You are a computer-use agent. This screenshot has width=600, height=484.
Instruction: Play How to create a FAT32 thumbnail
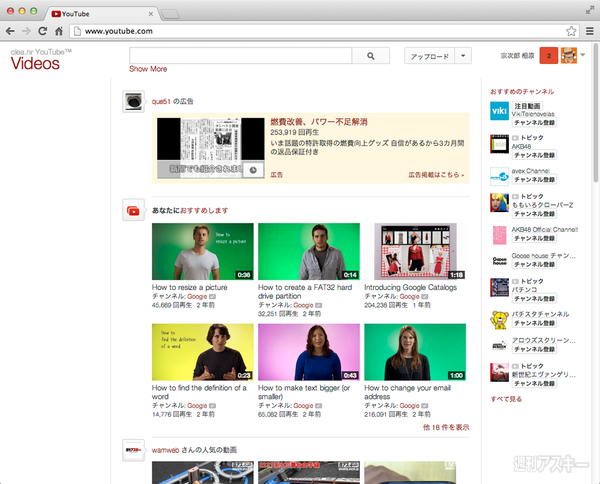coord(309,251)
